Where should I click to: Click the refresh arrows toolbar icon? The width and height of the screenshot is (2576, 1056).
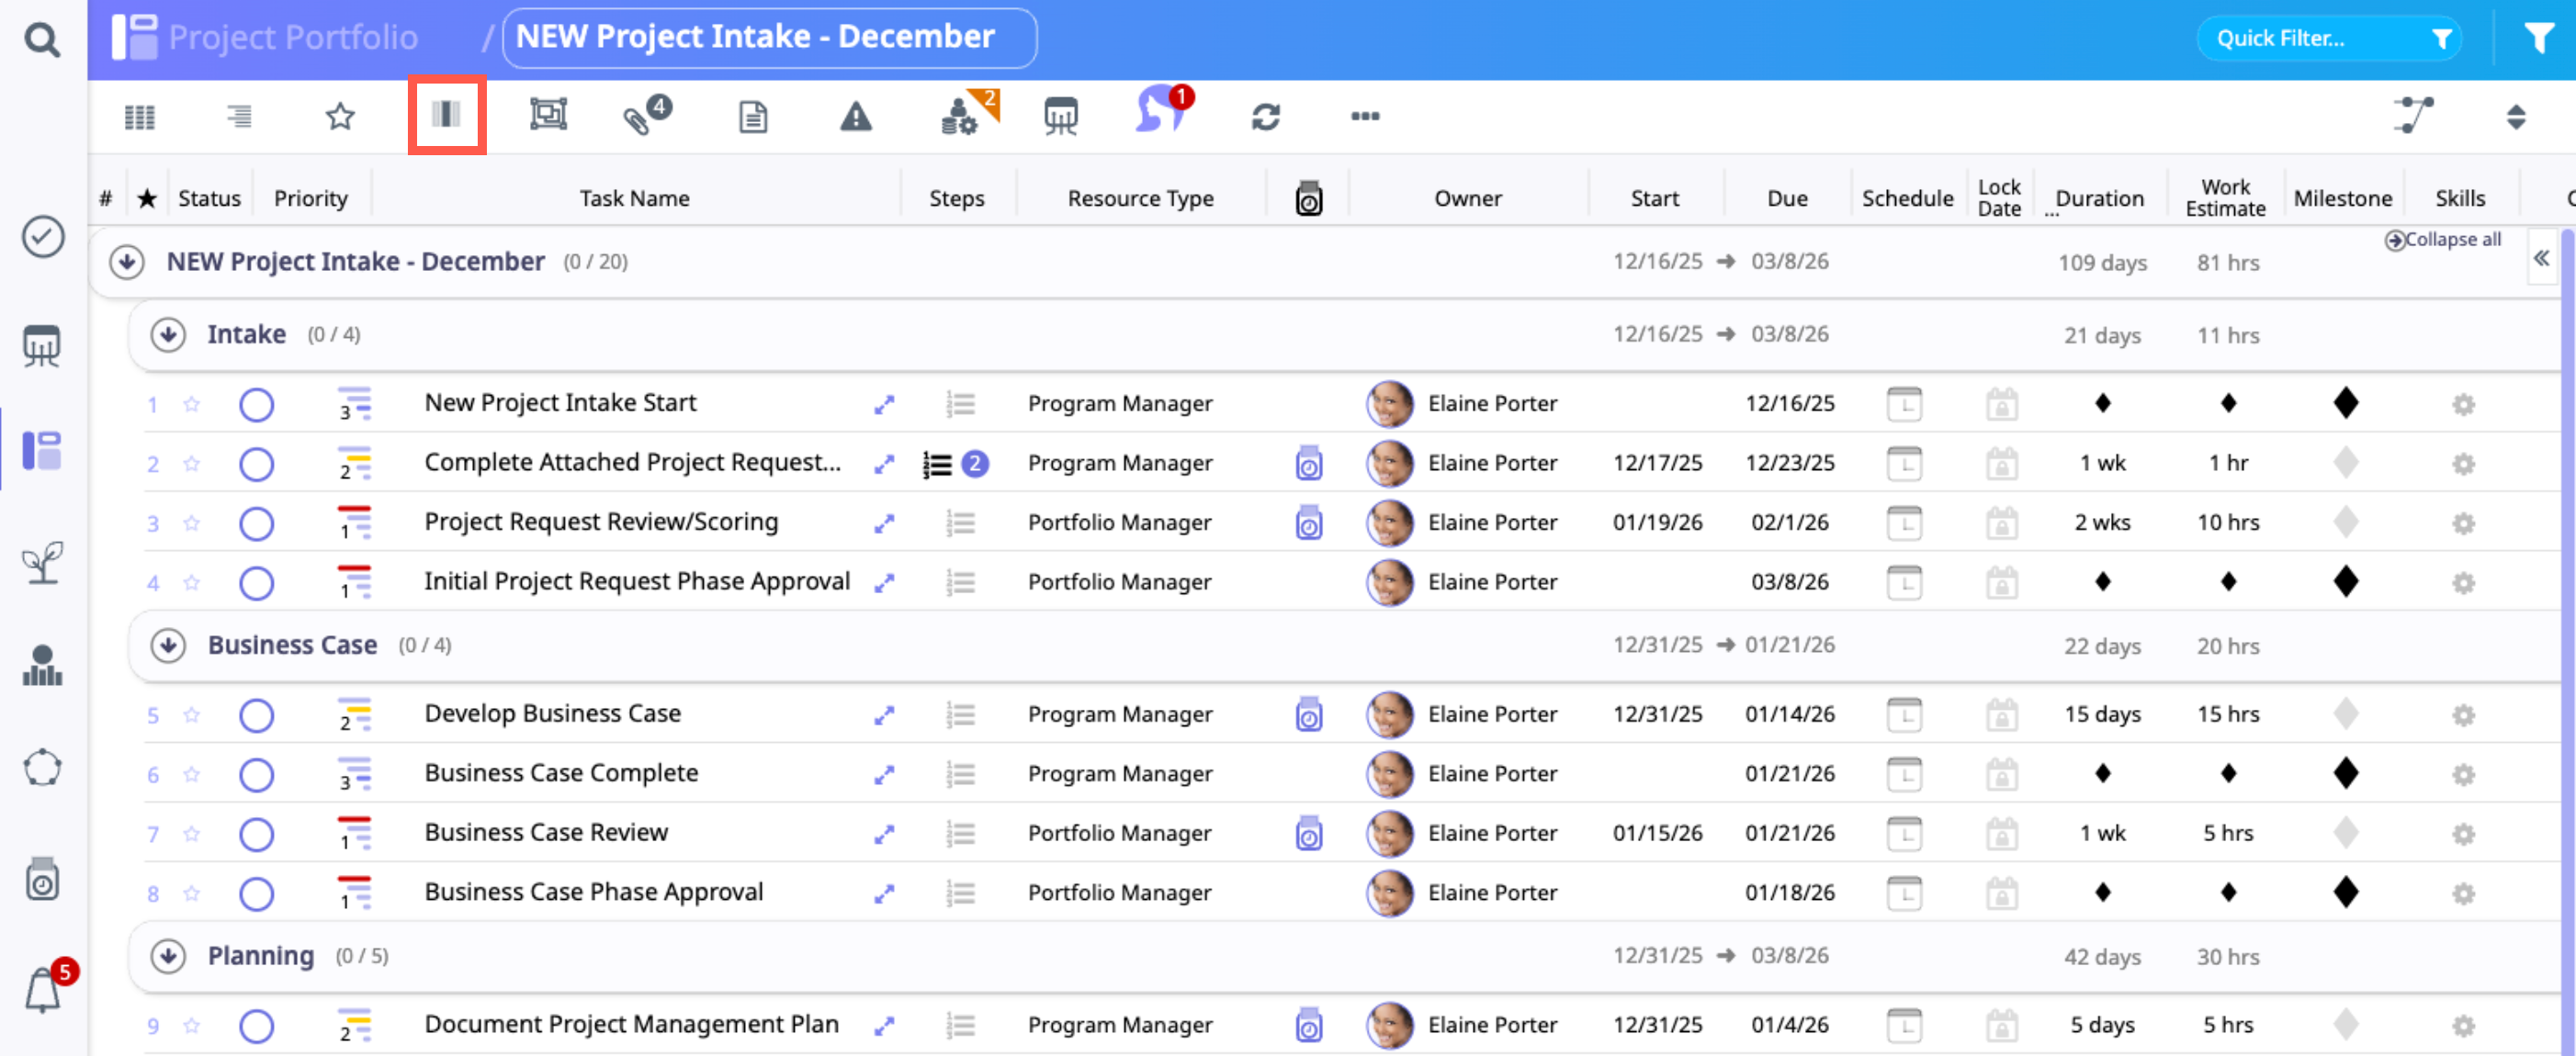coord(1265,117)
